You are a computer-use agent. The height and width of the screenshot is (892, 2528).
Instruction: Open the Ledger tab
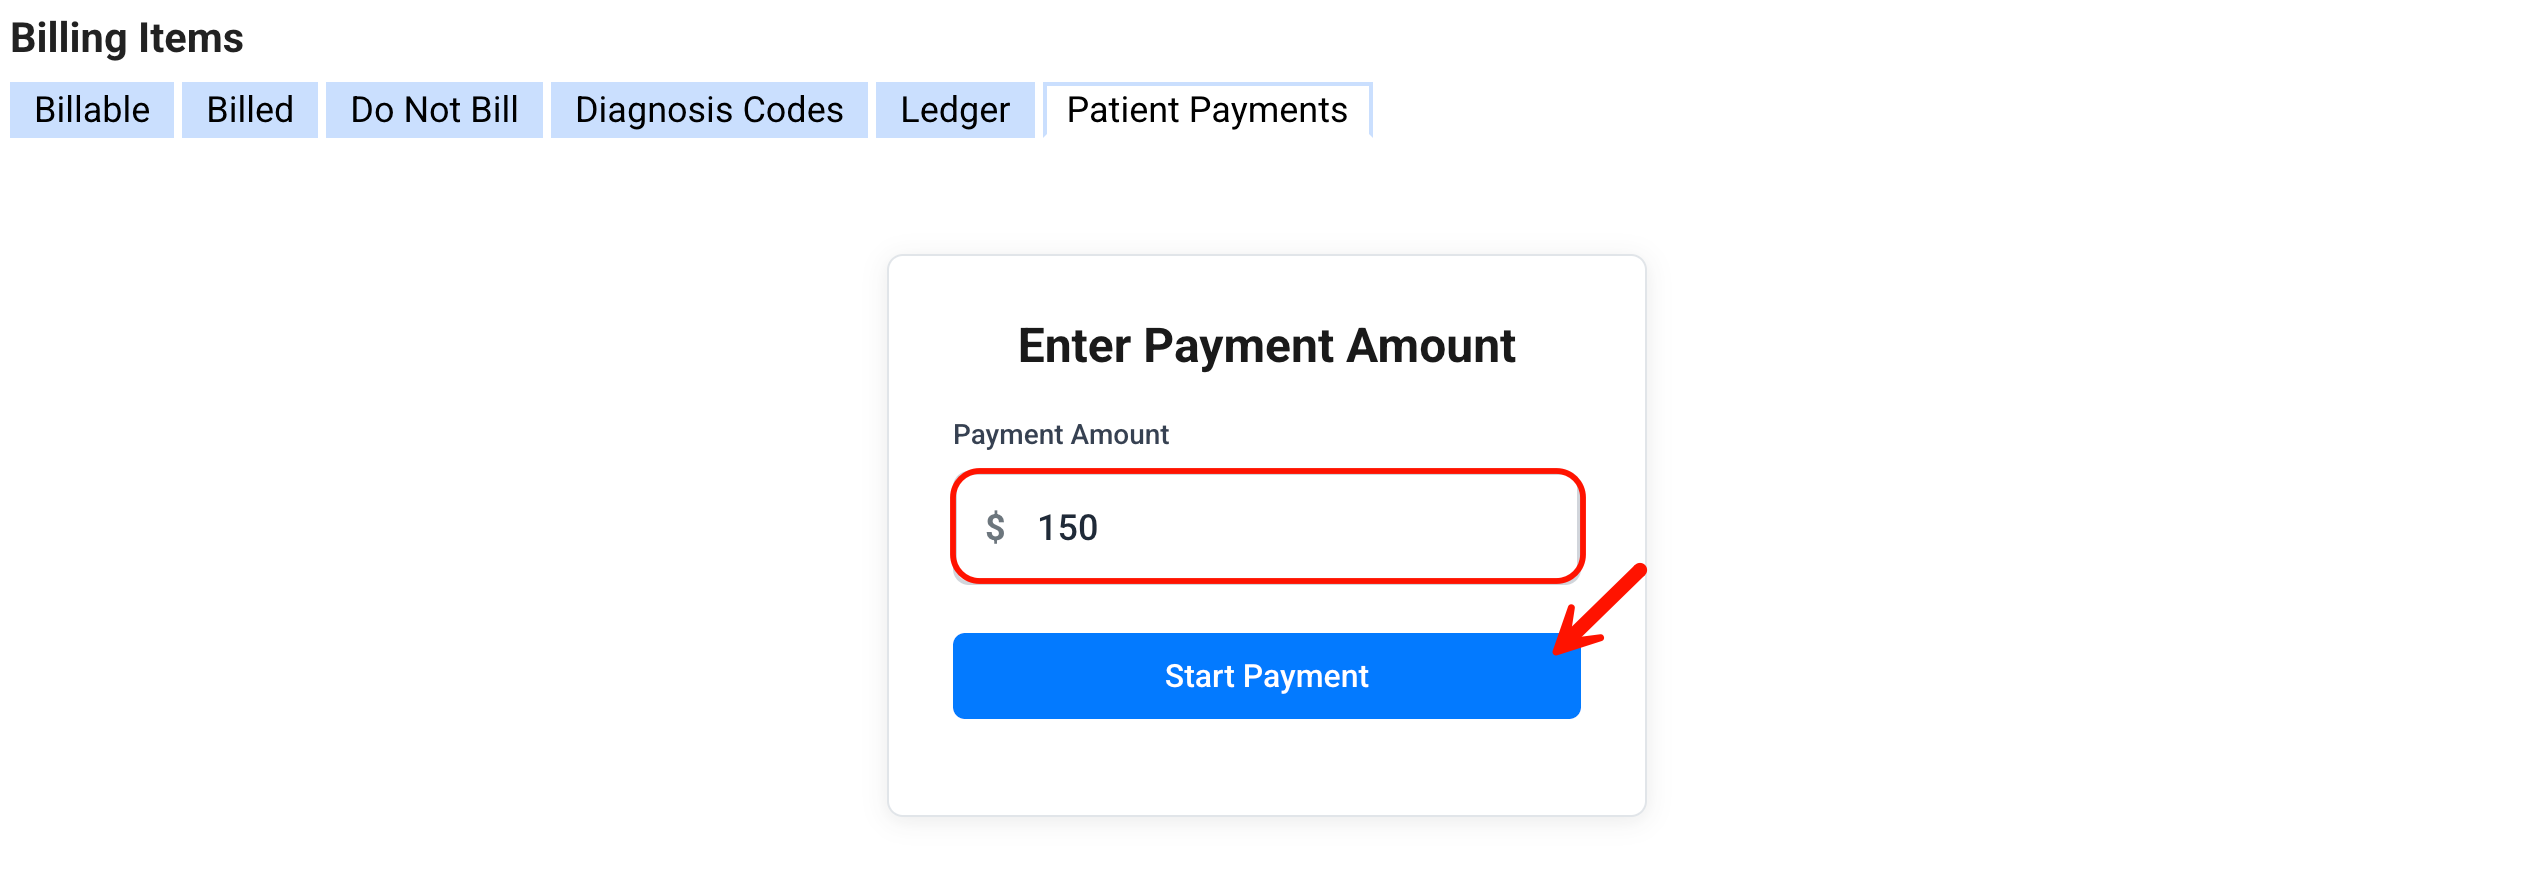click(x=955, y=110)
